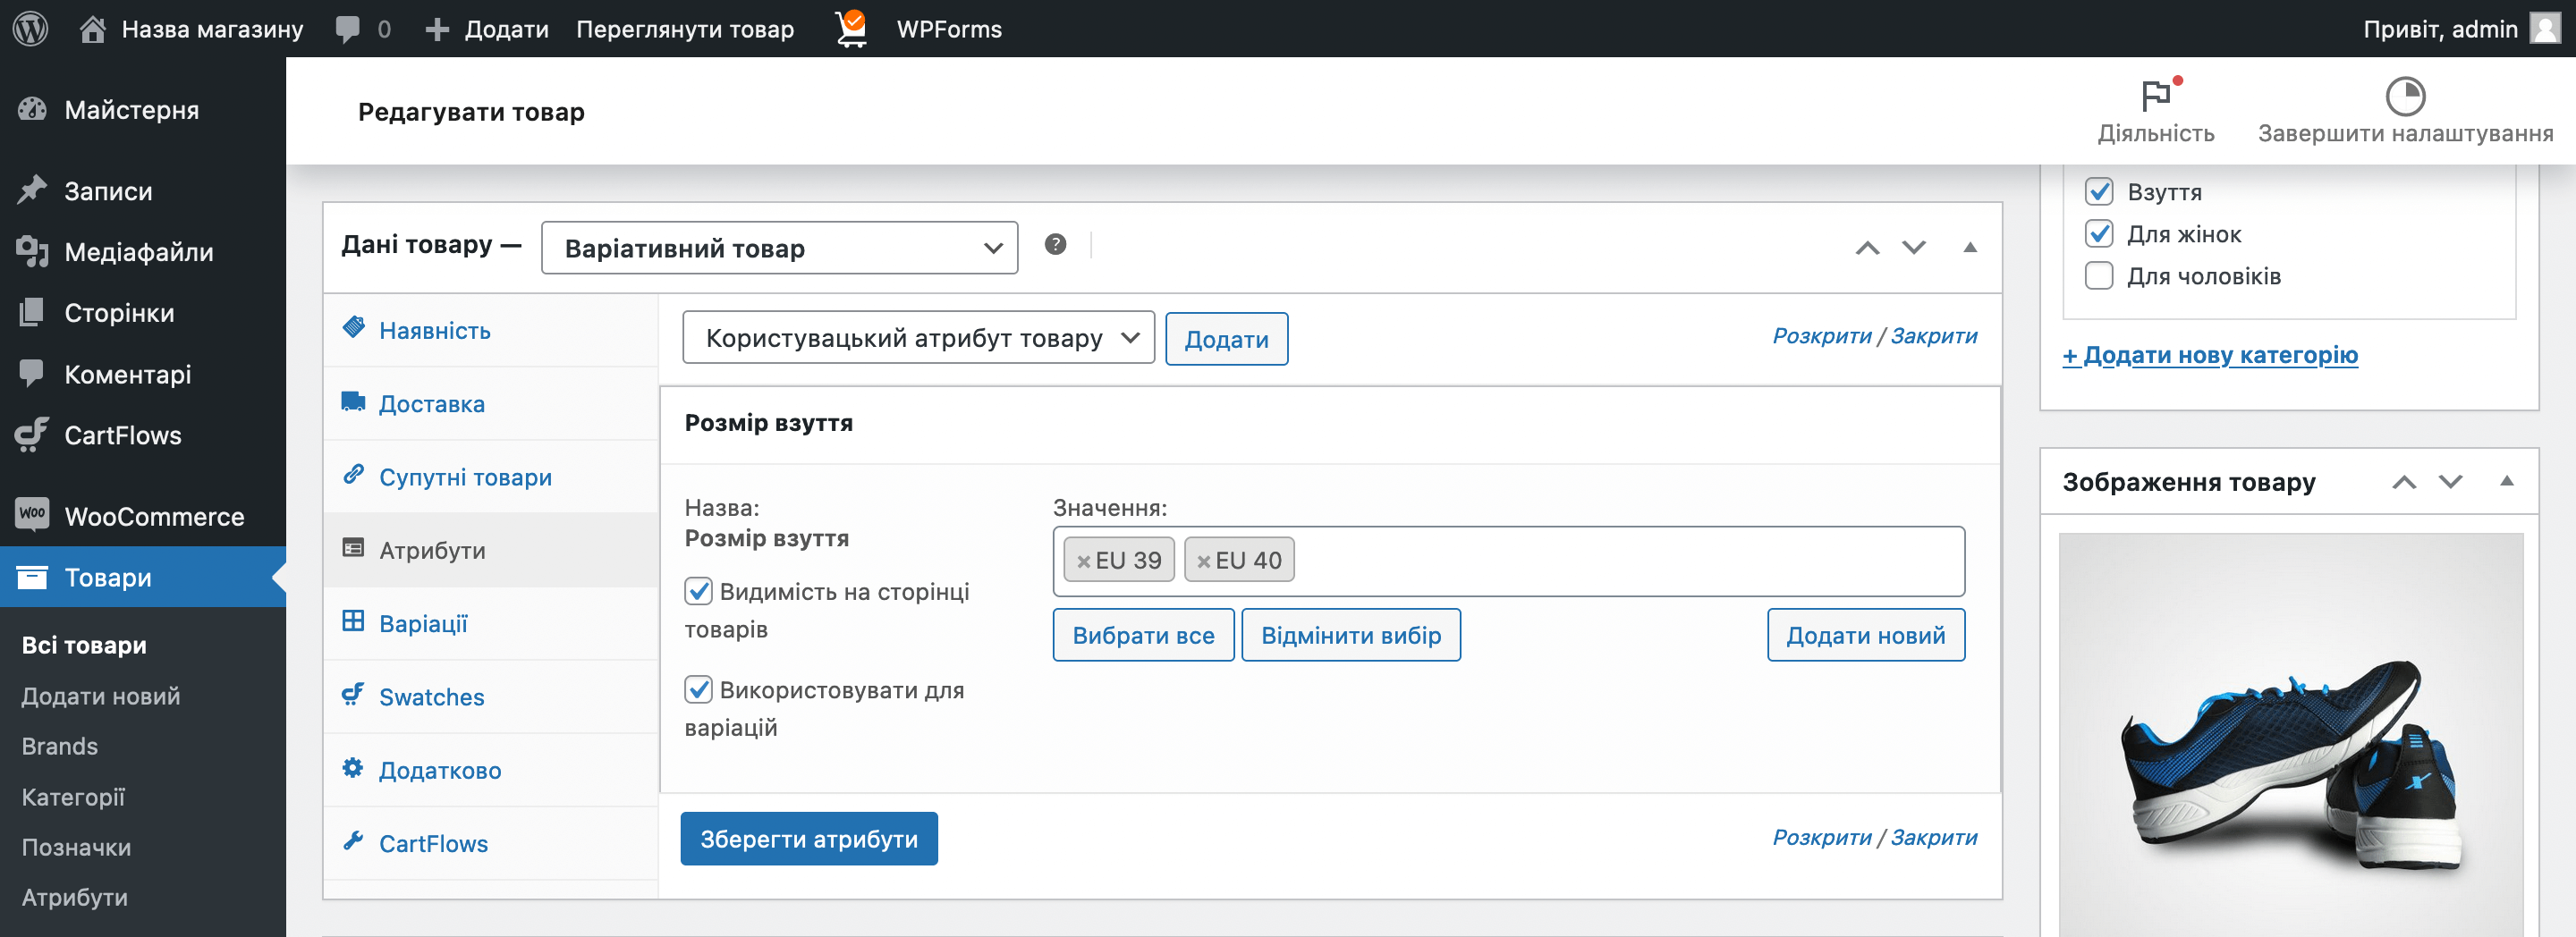Click the Наявність tag icon

pyautogui.click(x=353, y=327)
